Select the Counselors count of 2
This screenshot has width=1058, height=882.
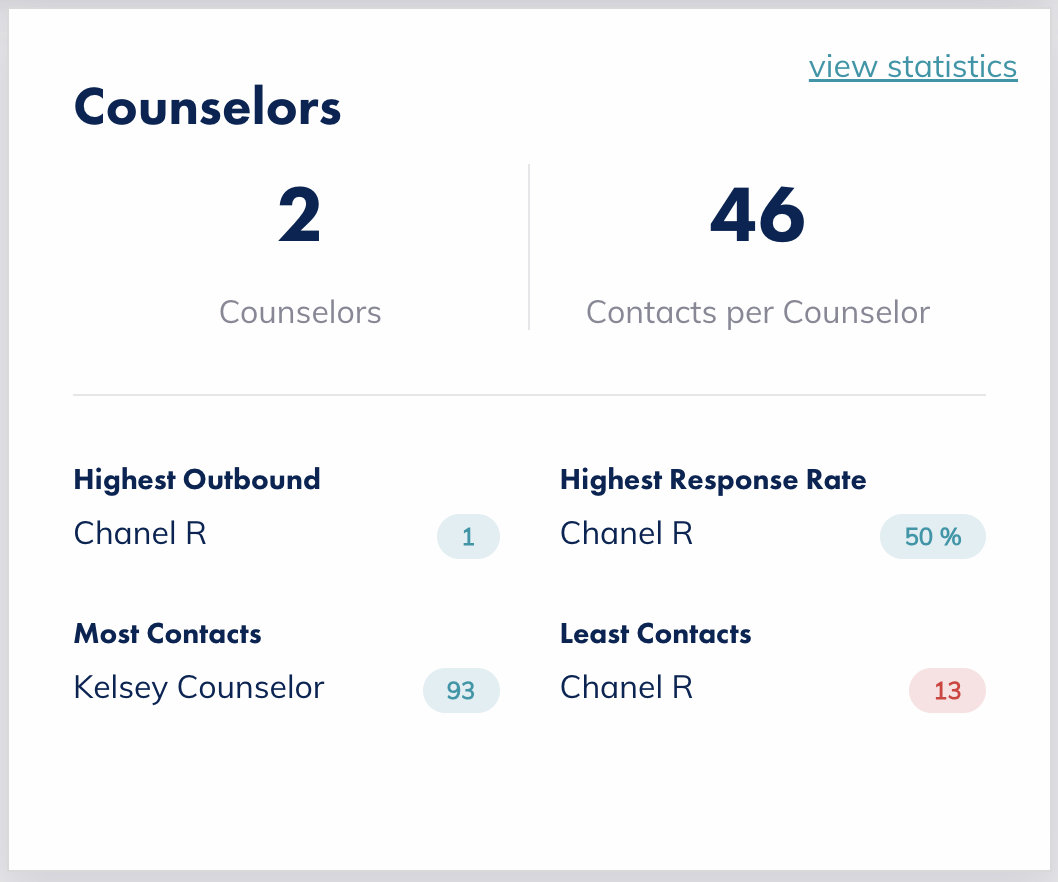299,215
